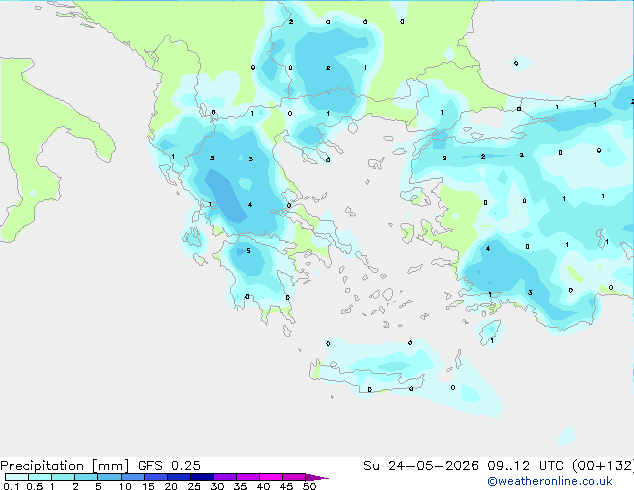
Task: Click the 20 mm dark blue legend swatch
Action: click(x=179, y=477)
